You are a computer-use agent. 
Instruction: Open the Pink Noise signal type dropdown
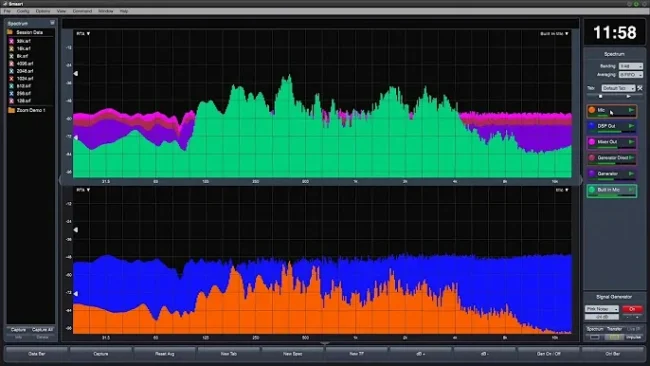click(602, 309)
